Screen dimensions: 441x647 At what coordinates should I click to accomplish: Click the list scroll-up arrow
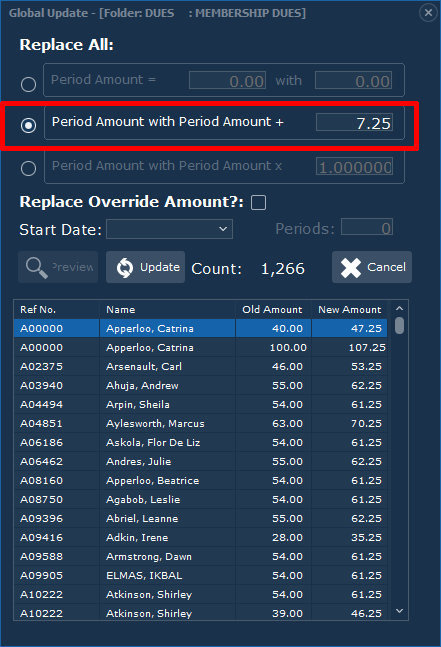pyautogui.click(x=399, y=309)
